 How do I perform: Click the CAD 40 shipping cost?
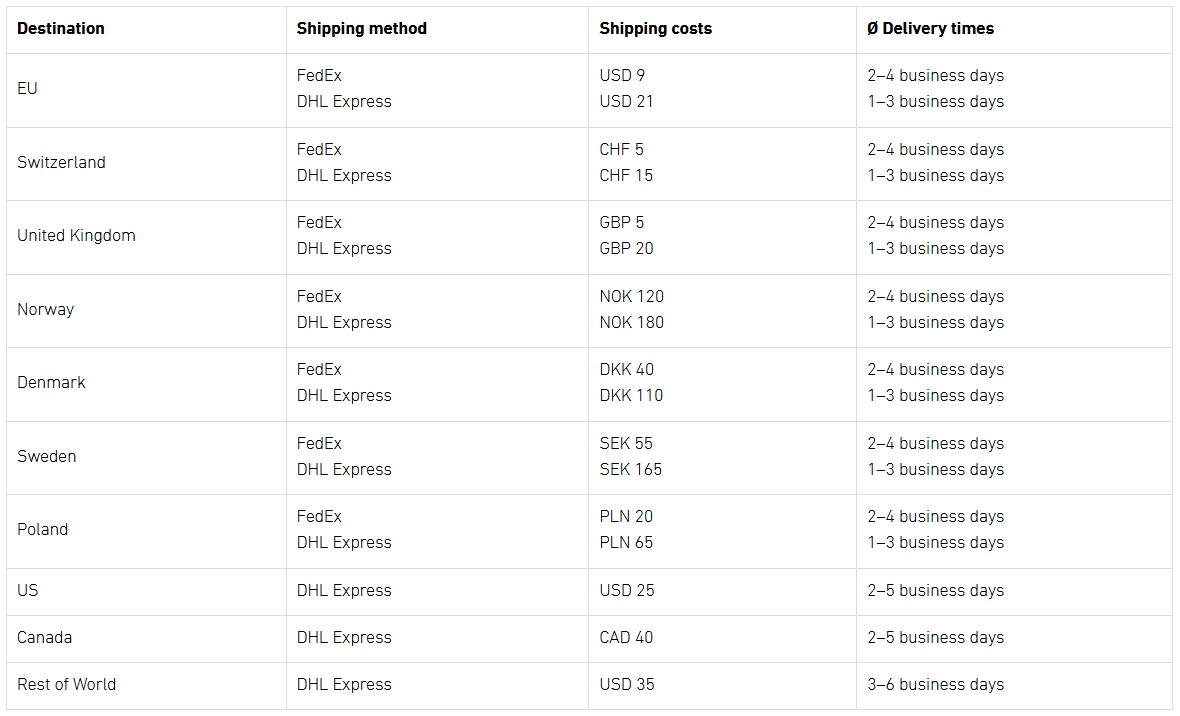click(x=626, y=637)
